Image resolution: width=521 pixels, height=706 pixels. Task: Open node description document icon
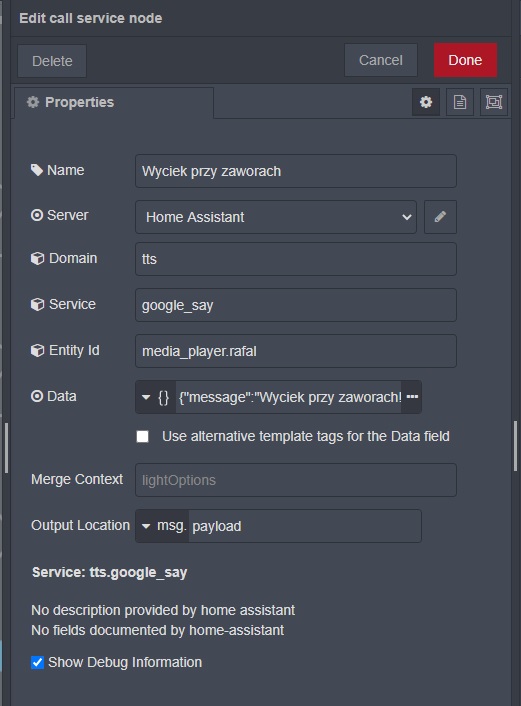tap(460, 102)
